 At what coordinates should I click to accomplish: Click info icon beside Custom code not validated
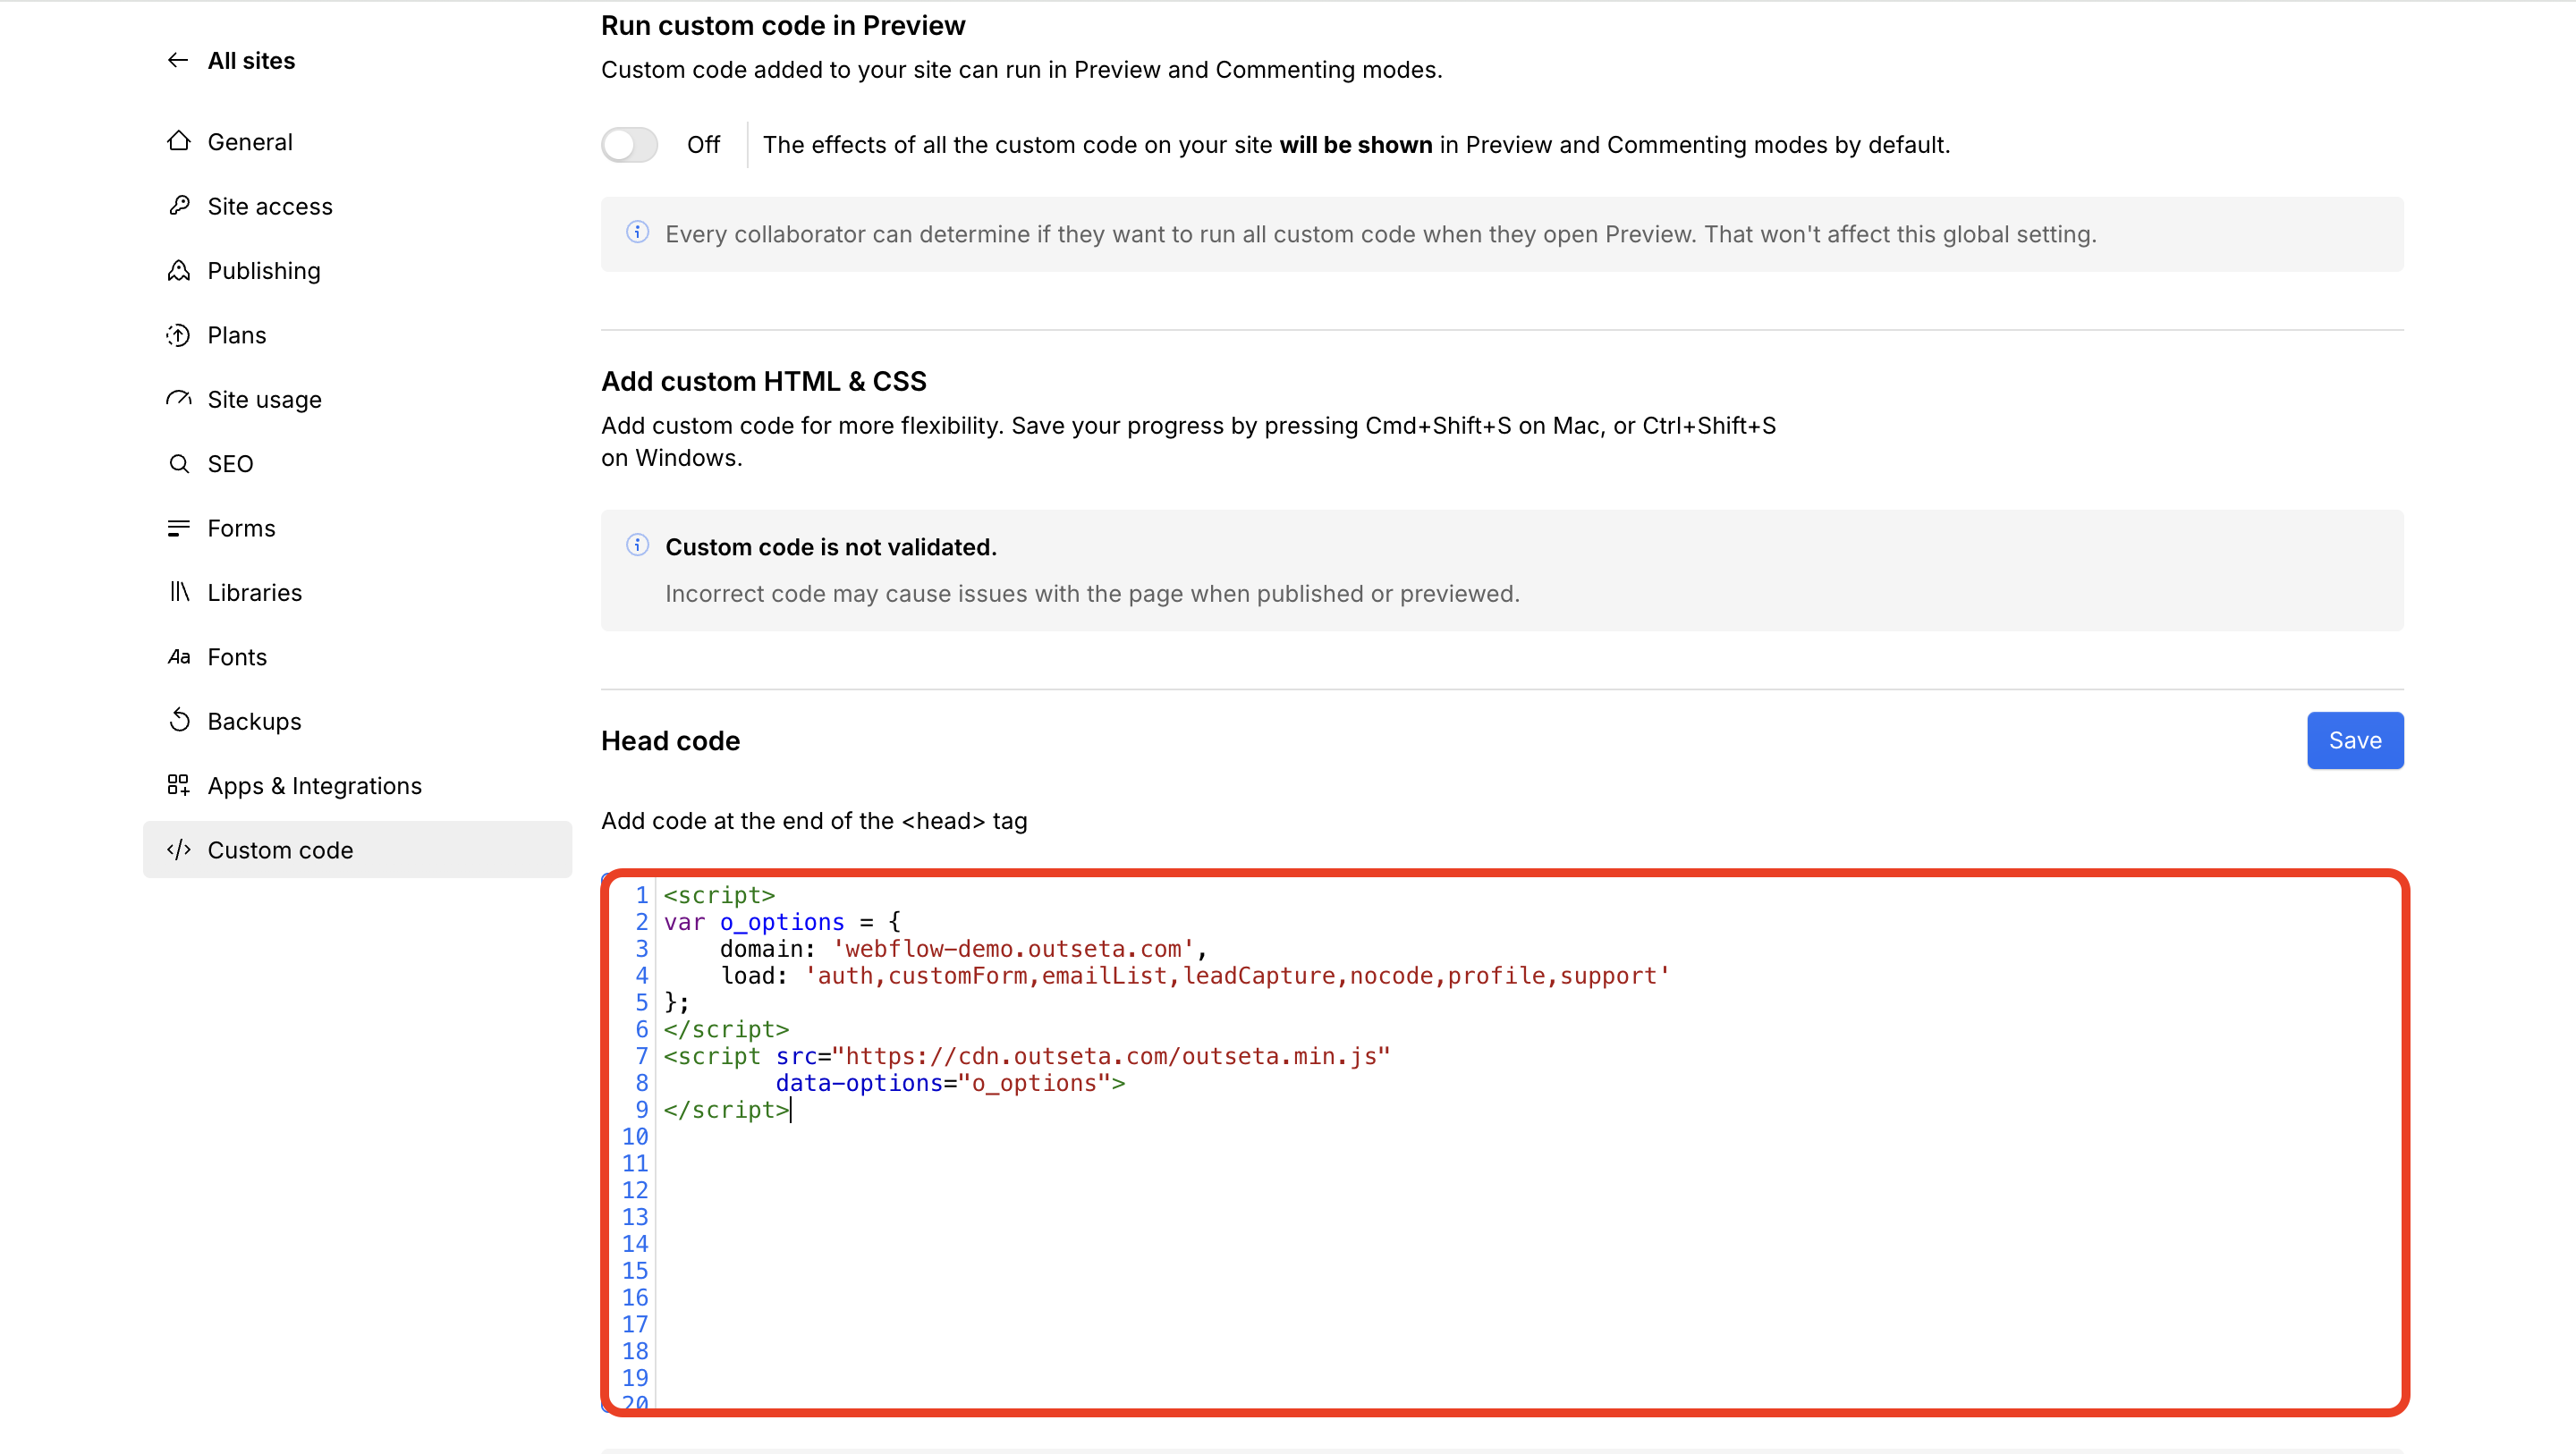point(637,546)
